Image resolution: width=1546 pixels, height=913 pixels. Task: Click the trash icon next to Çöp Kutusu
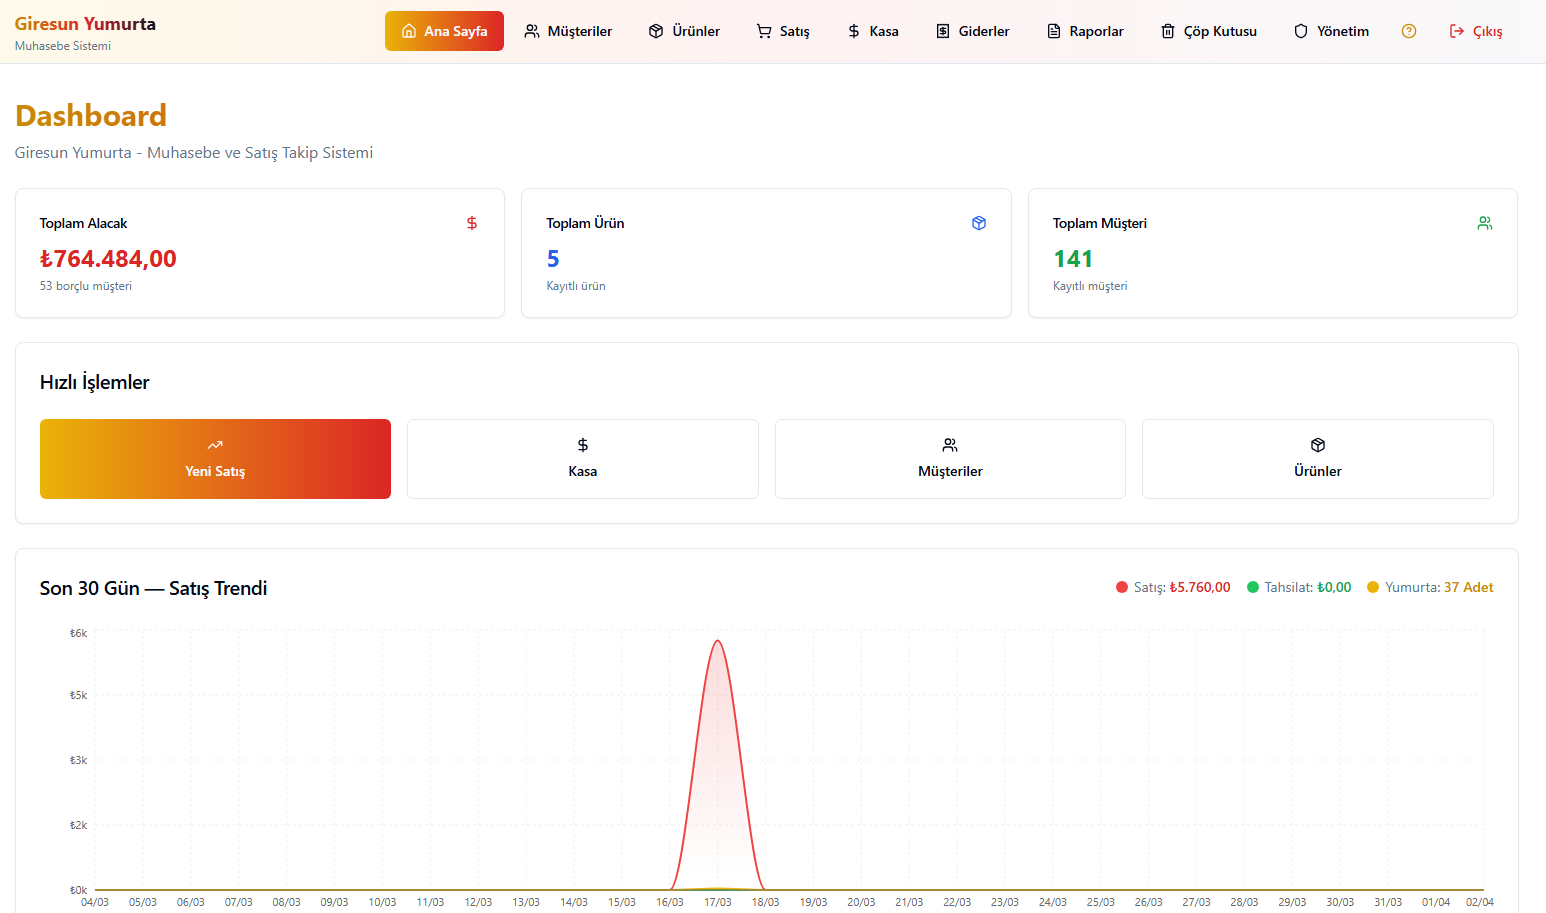tap(1168, 31)
